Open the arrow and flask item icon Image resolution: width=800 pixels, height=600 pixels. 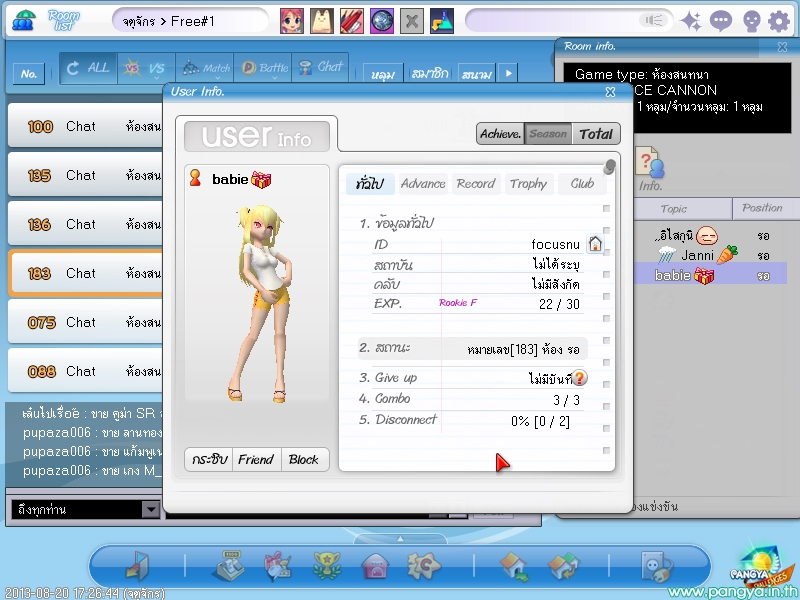pyautogui.click(x=442, y=21)
